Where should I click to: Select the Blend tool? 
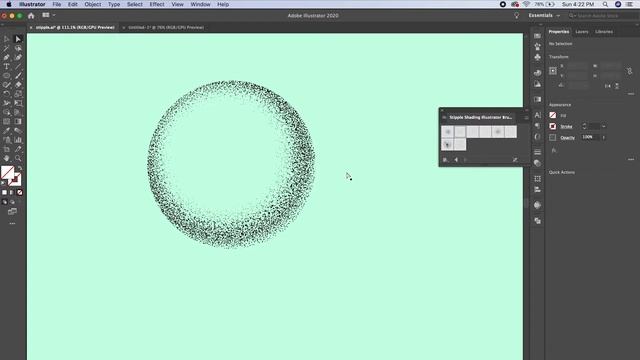pyautogui.click(x=18, y=131)
